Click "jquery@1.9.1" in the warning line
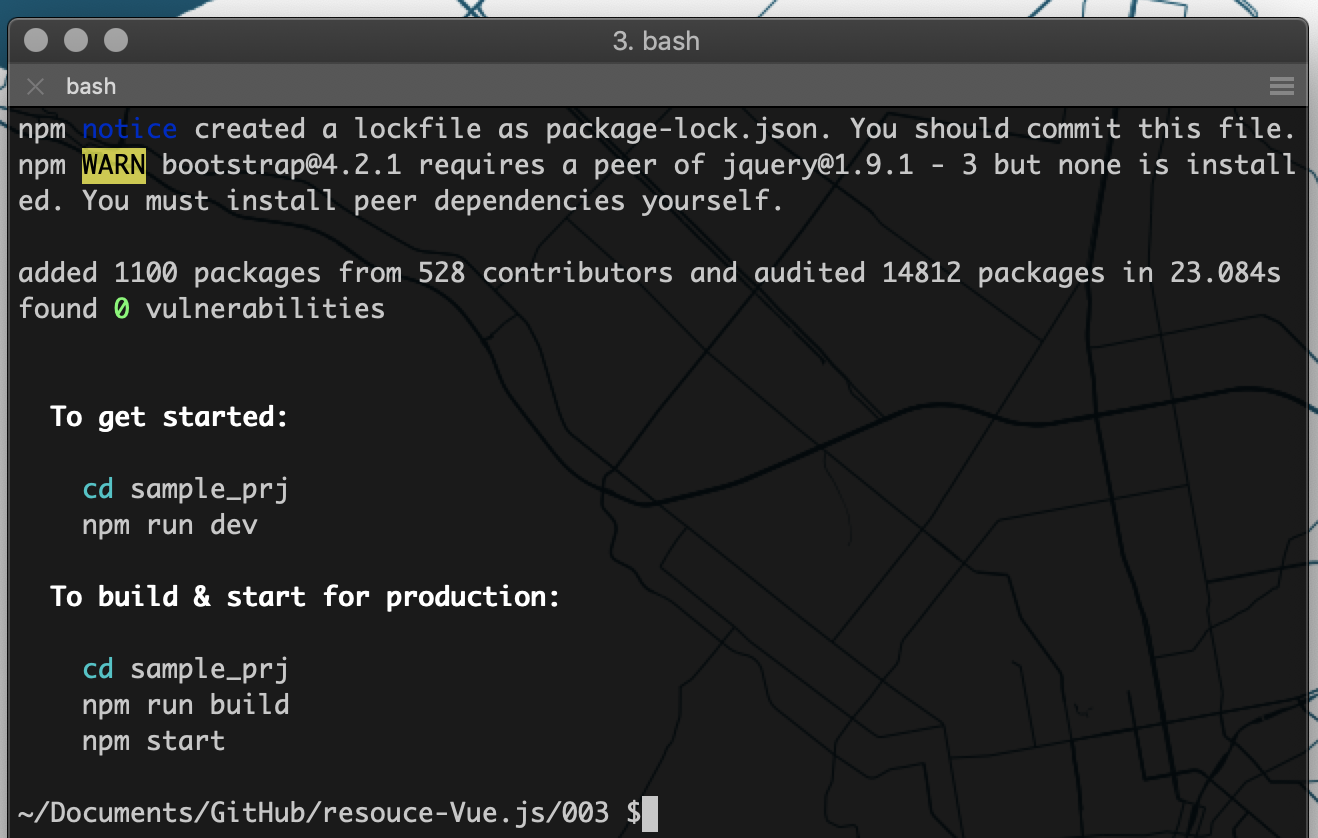 [817, 165]
